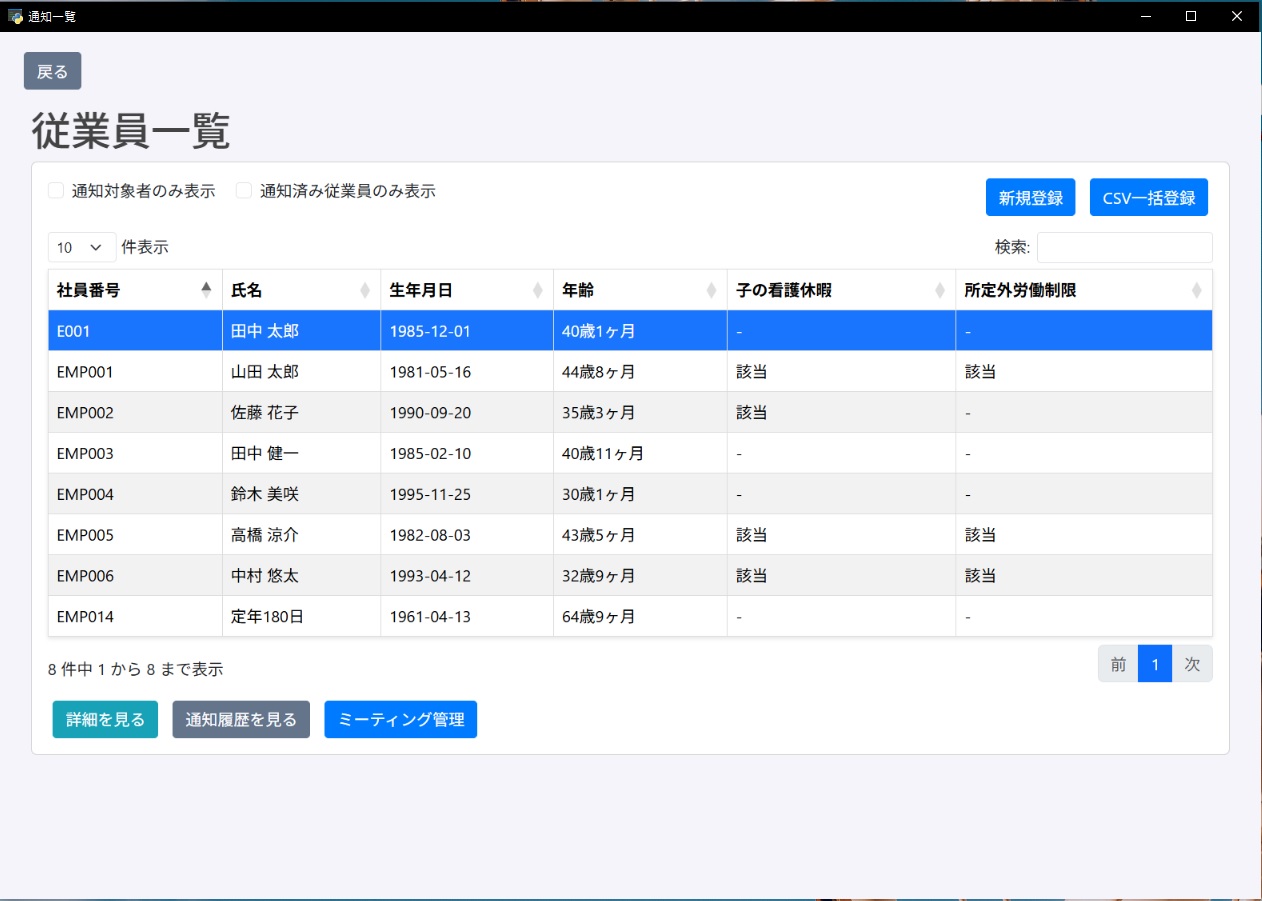Go to 前 previous page

coord(1118,664)
